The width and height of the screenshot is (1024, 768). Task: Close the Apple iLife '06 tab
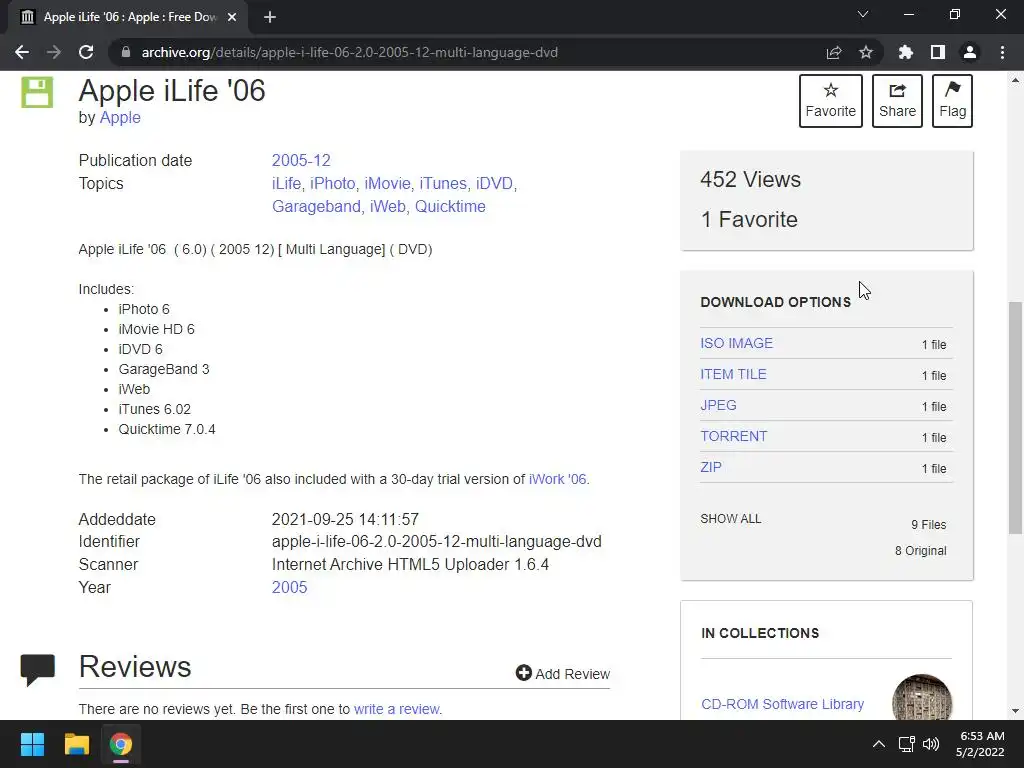232,17
